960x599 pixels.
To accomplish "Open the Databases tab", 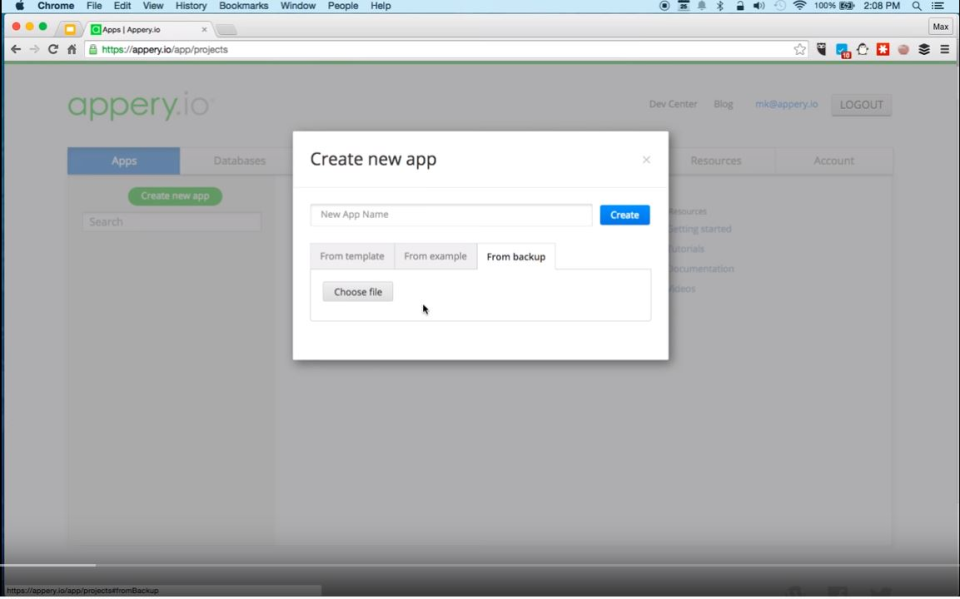I will (239, 160).
